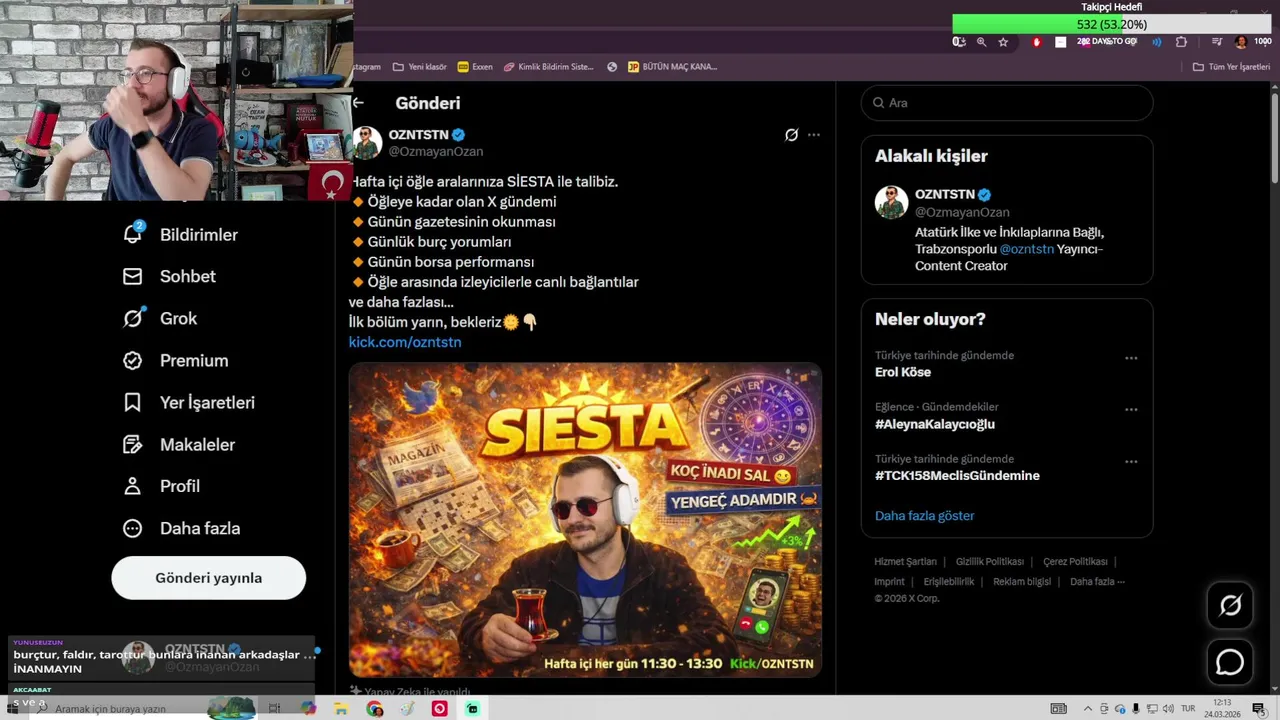Show hidden system tray icons
1280x720 pixels.
tap(1088, 709)
